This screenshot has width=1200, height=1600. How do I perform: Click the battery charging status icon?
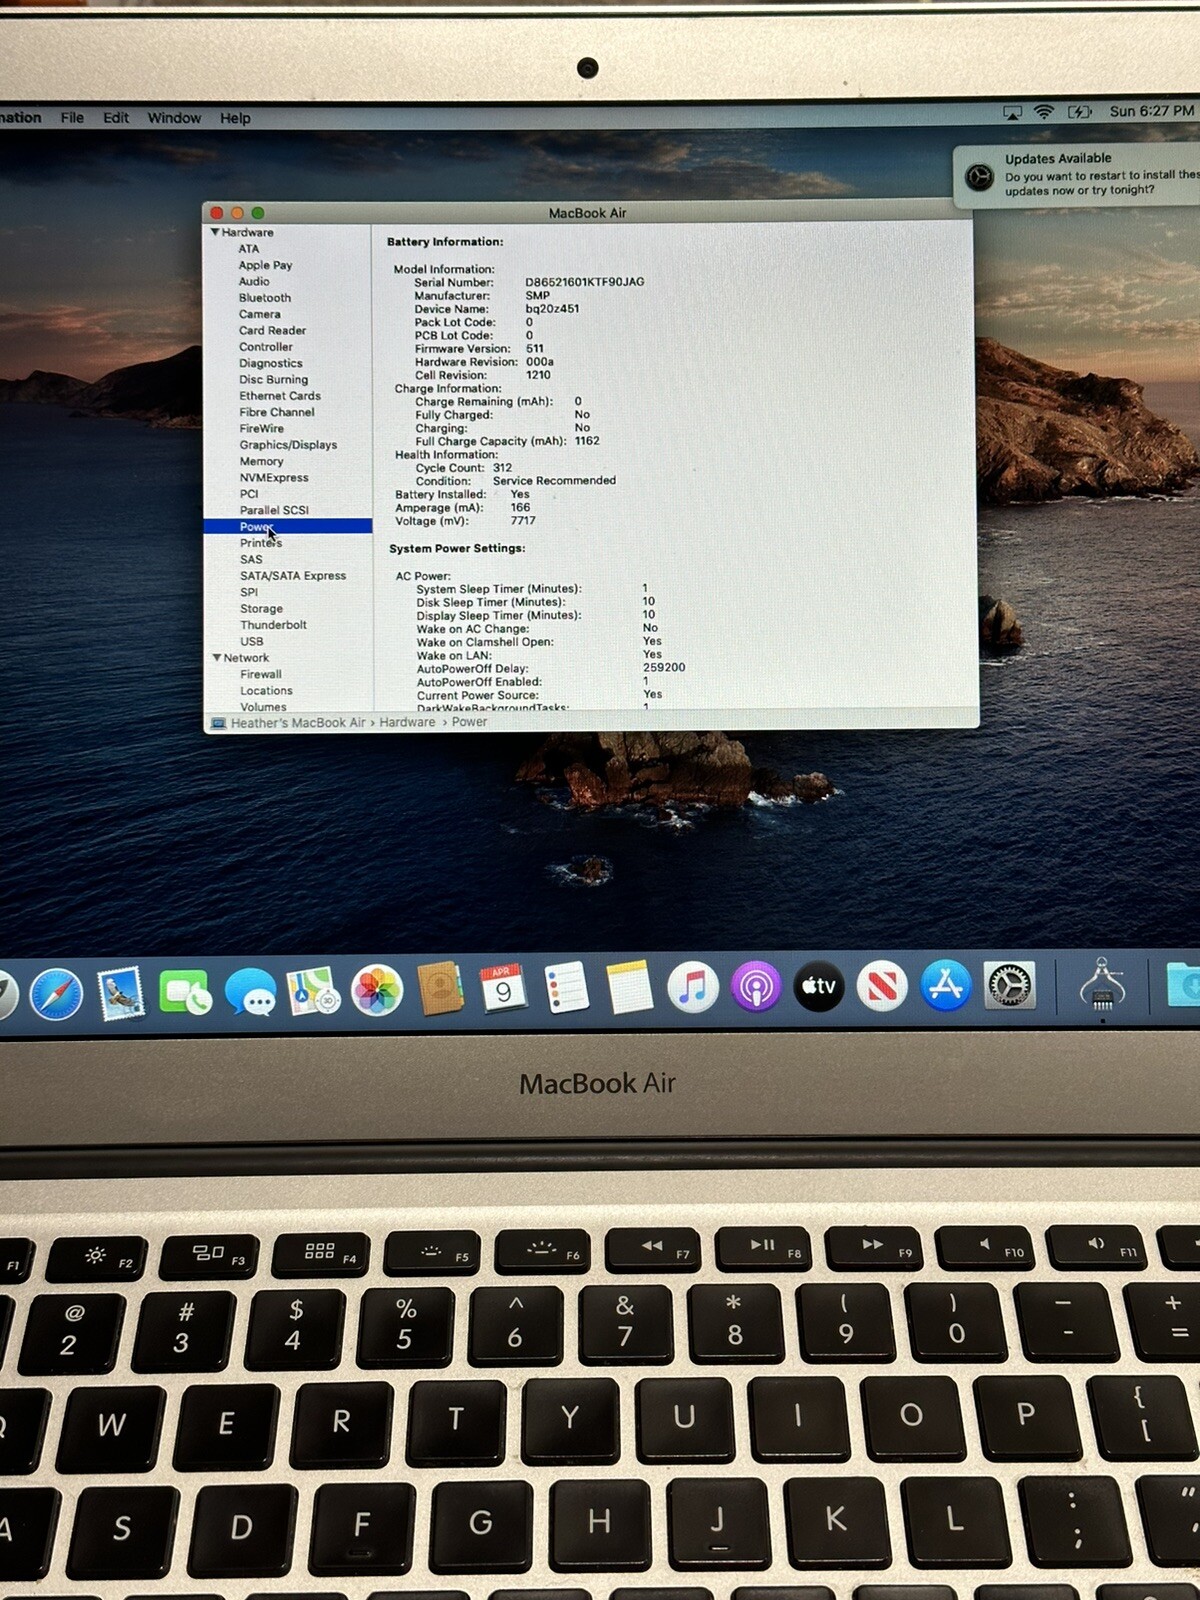(x=1079, y=112)
